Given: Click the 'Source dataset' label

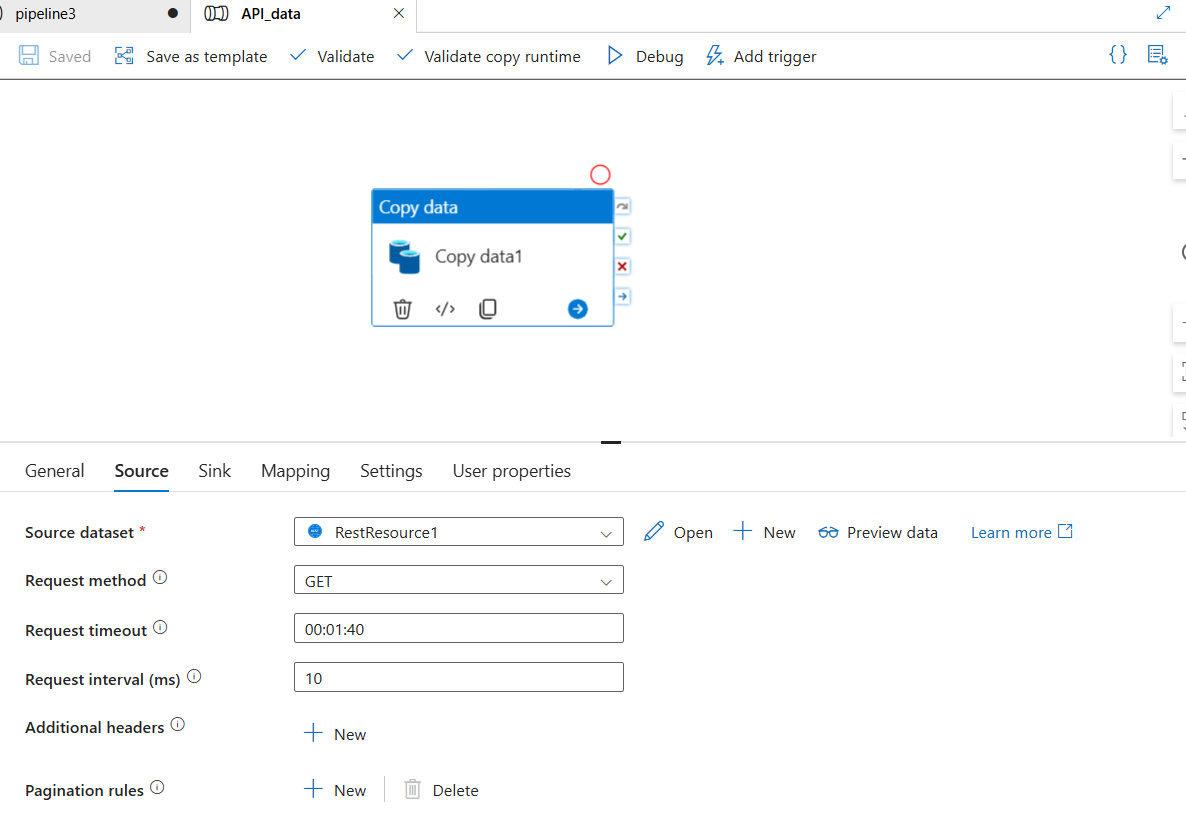Looking at the screenshot, I should tap(79, 532).
